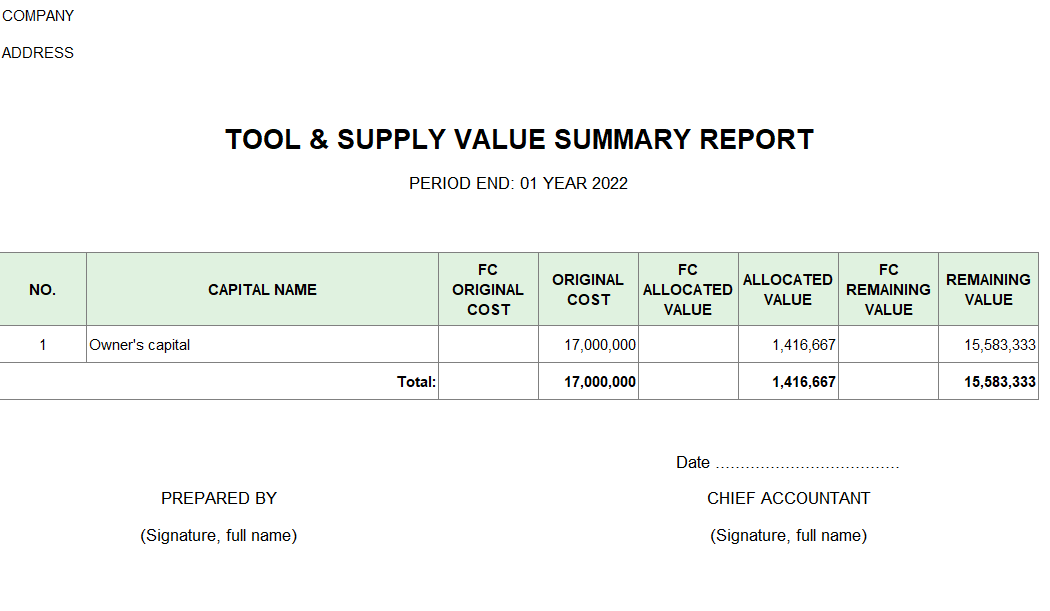
Task: Click the Total: row label
Action: [x=416, y=382]
